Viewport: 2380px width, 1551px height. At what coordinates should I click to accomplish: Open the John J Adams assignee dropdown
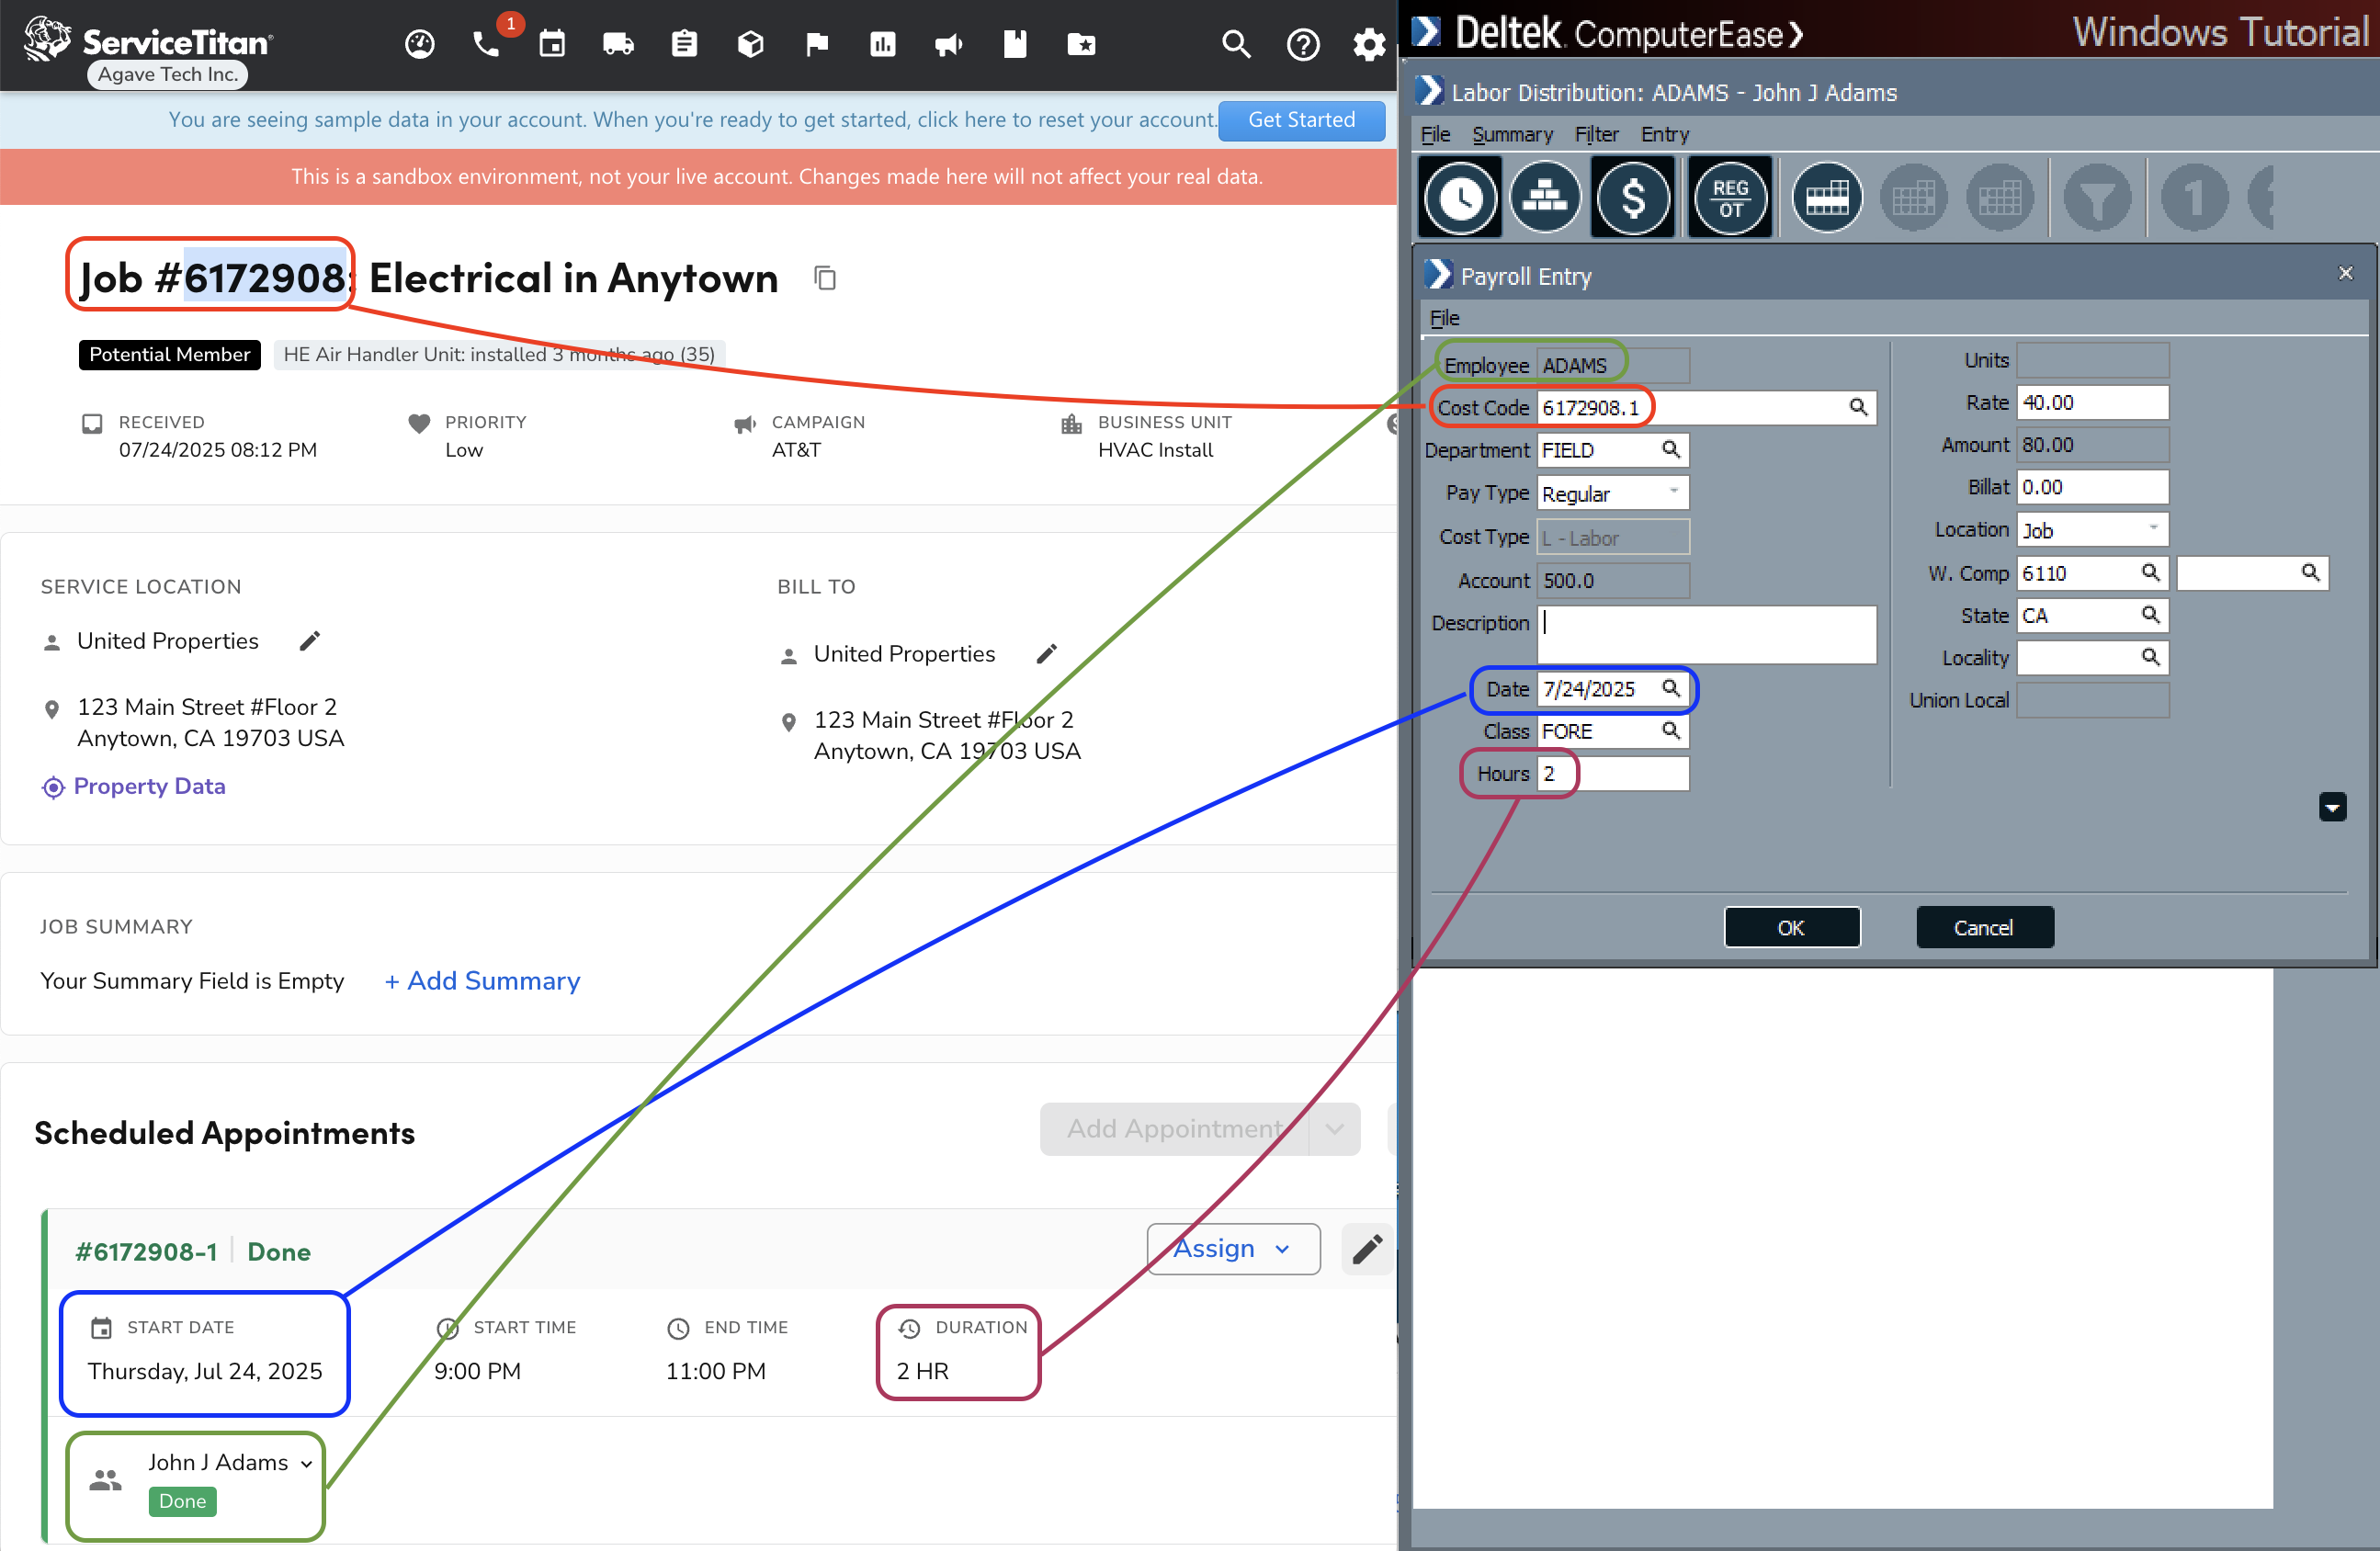(x=310, y=1462)
